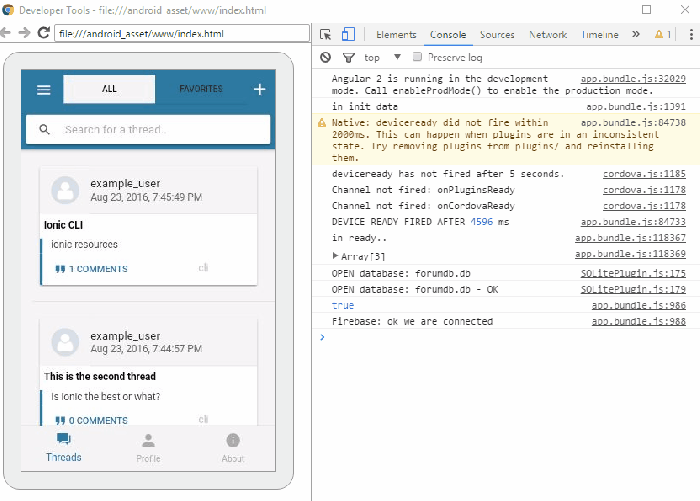The image size is (700, 501).
Task: Click avatar of the second thread post
Action: tap(66, 342)
